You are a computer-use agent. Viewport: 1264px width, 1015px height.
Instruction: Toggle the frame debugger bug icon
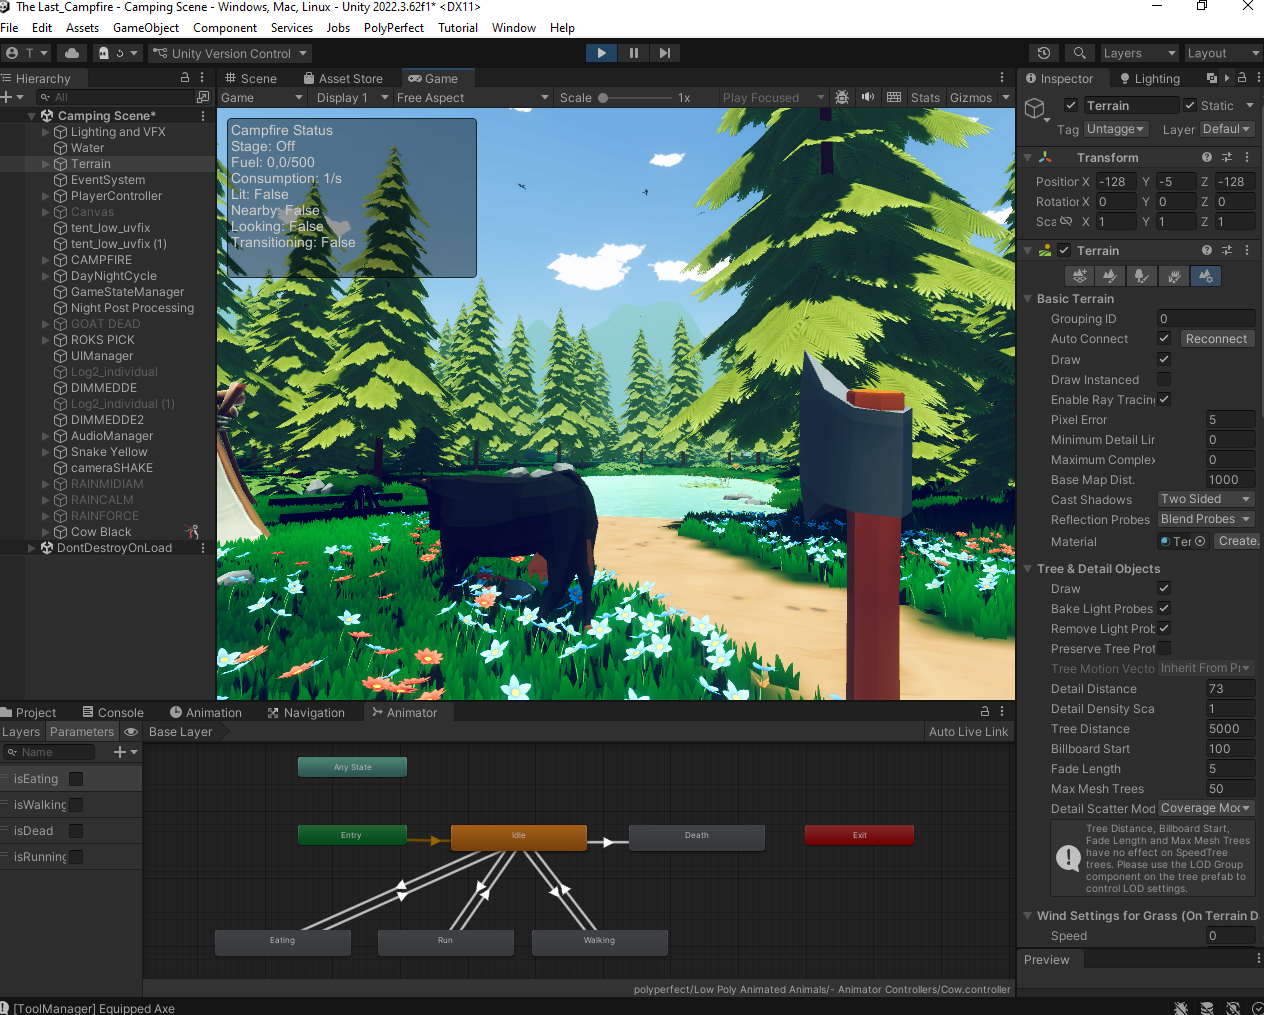[842, 97]
